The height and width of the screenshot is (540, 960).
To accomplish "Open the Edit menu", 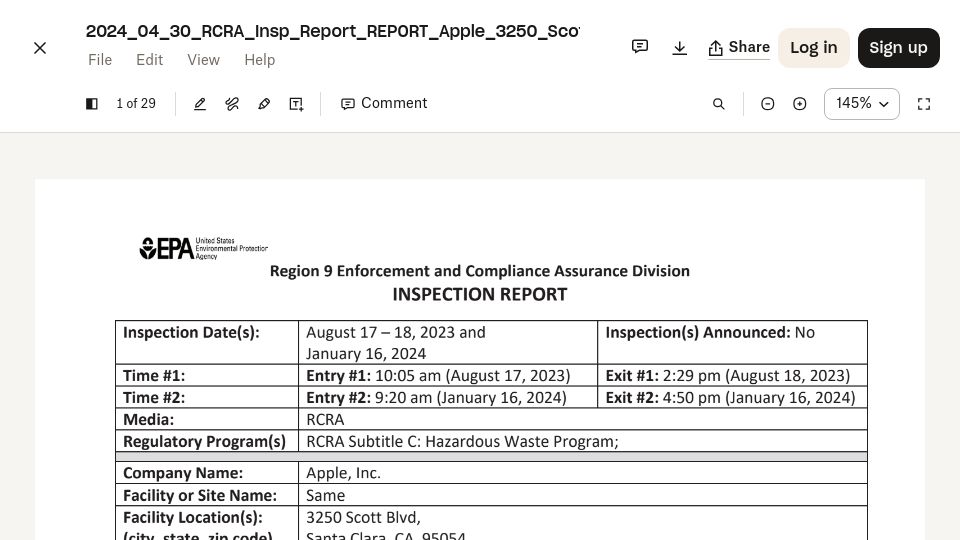I will (149, 60).
